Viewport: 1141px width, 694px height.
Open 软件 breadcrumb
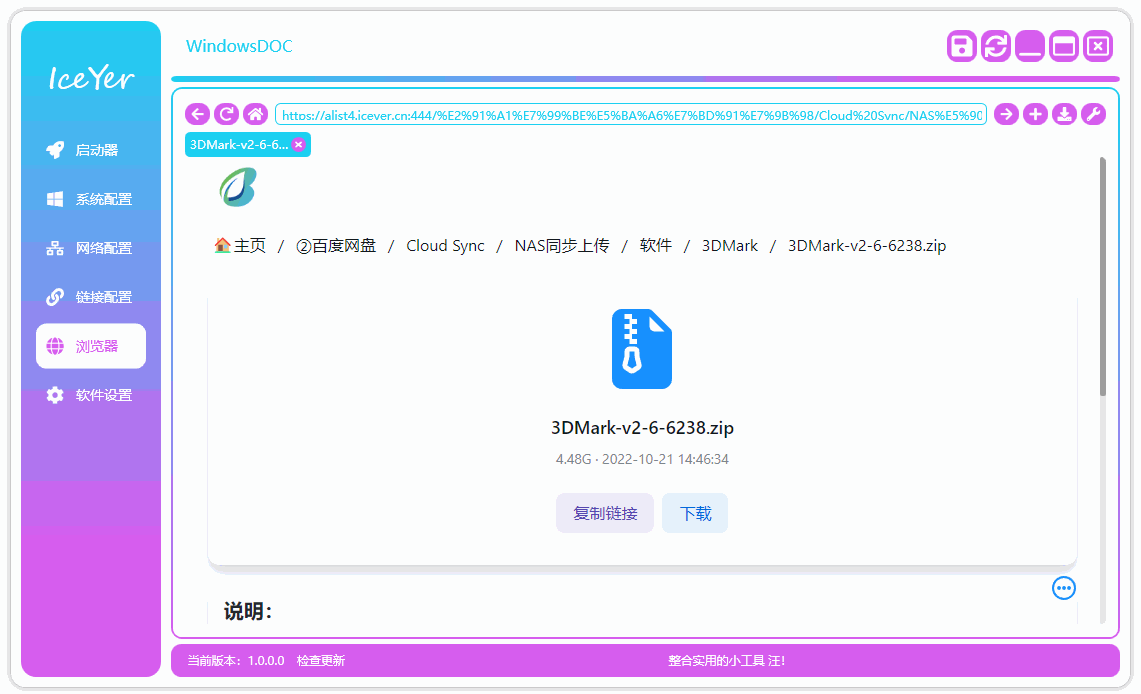[656, 246]
